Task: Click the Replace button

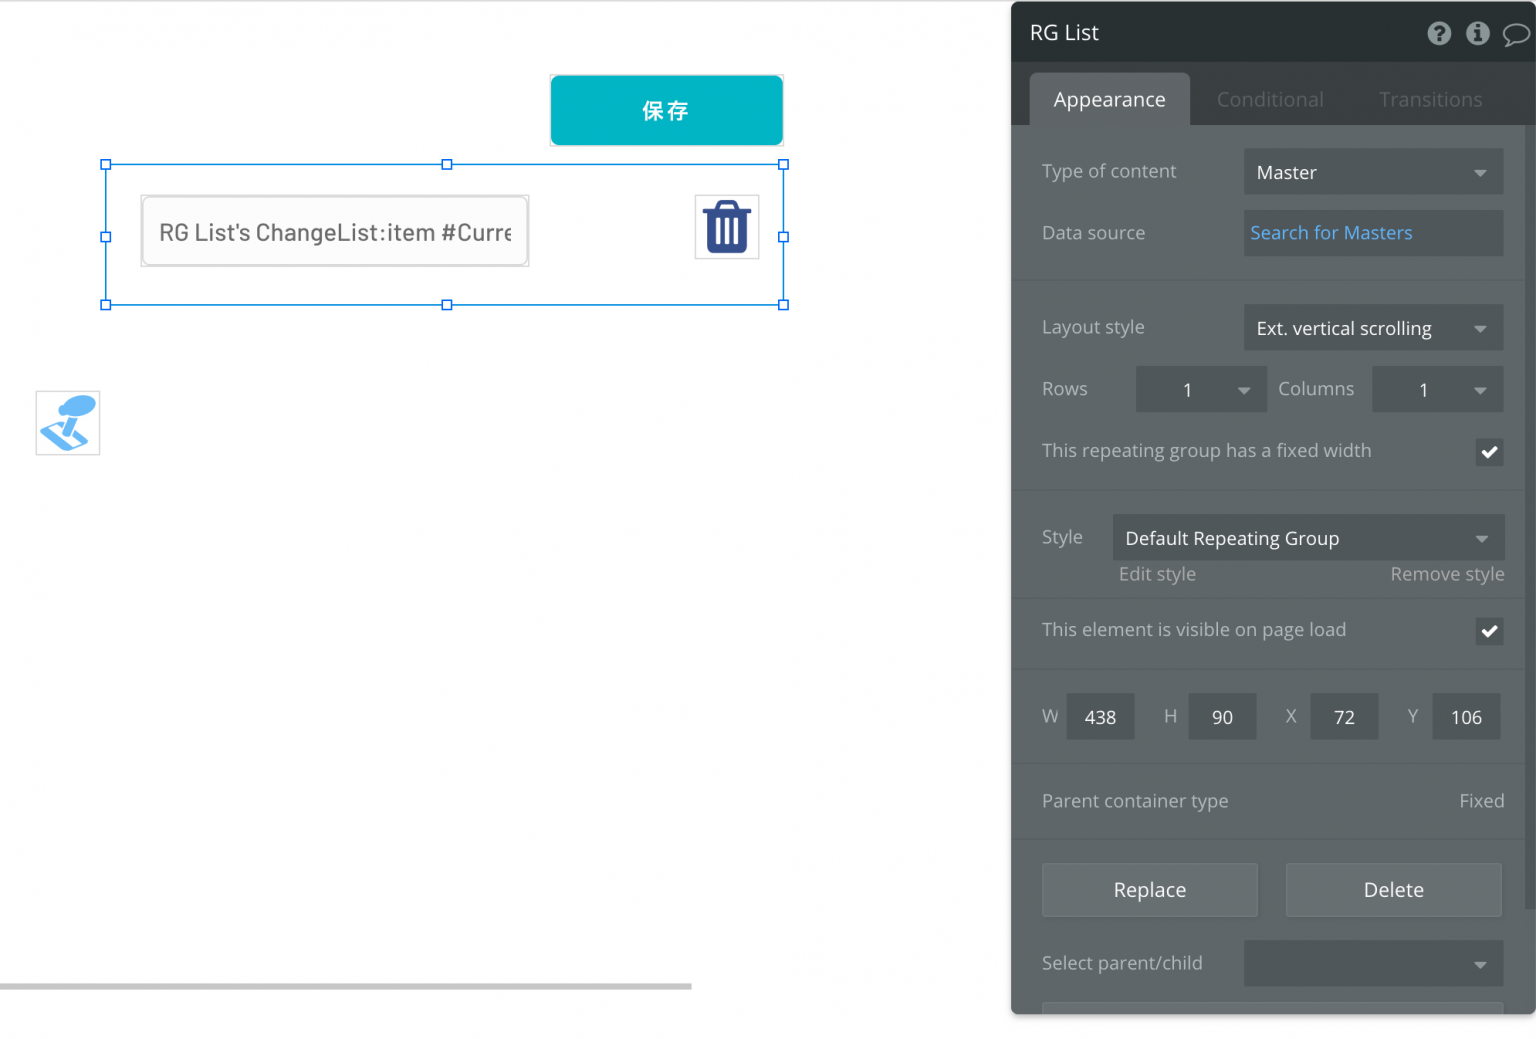Action: (1149, 889)
